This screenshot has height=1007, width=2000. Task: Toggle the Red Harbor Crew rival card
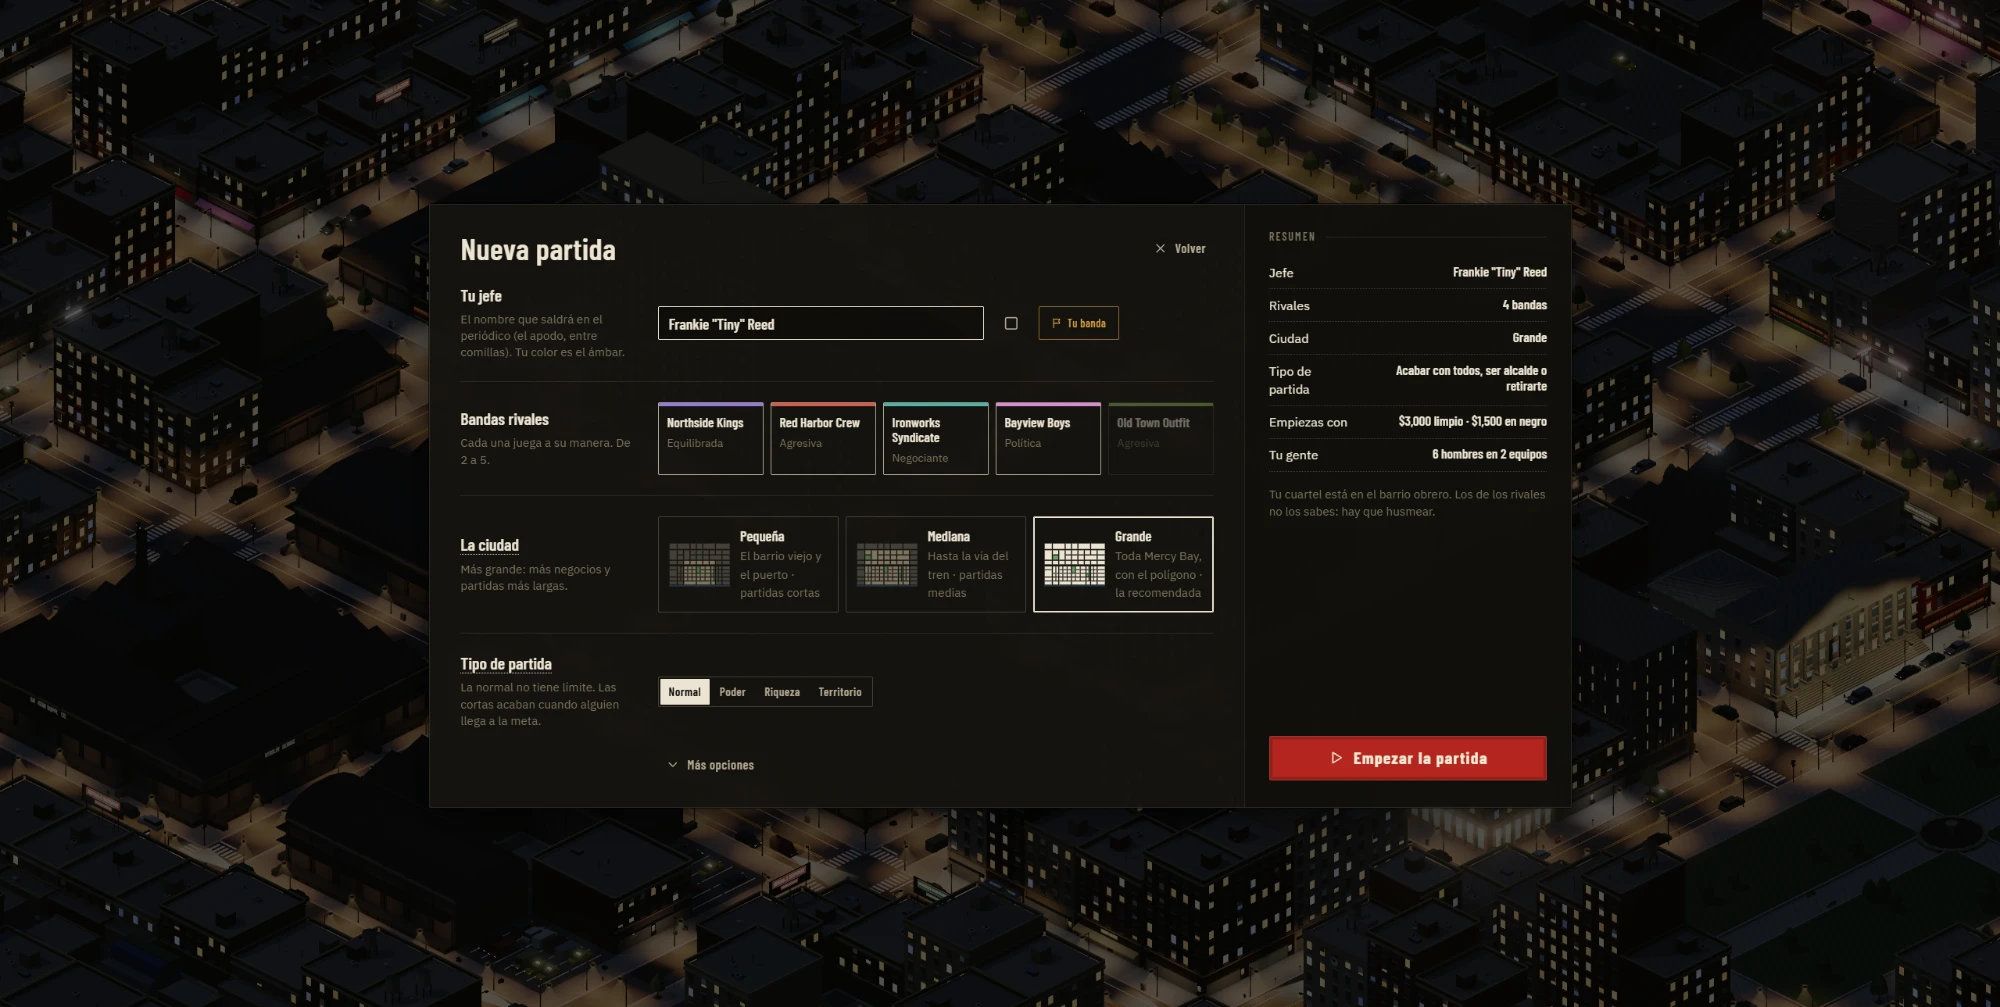pyautogui.click(x=823, y=438)
